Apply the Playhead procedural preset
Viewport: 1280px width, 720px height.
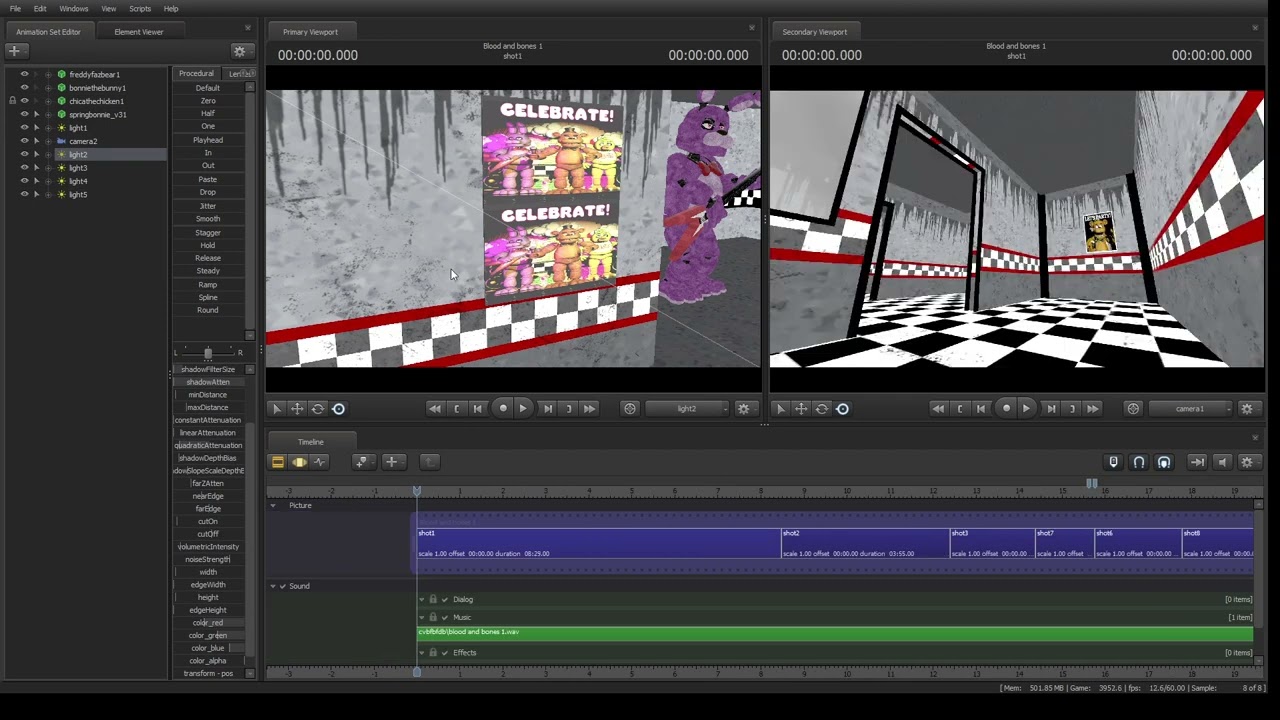[x=208, y=140]
